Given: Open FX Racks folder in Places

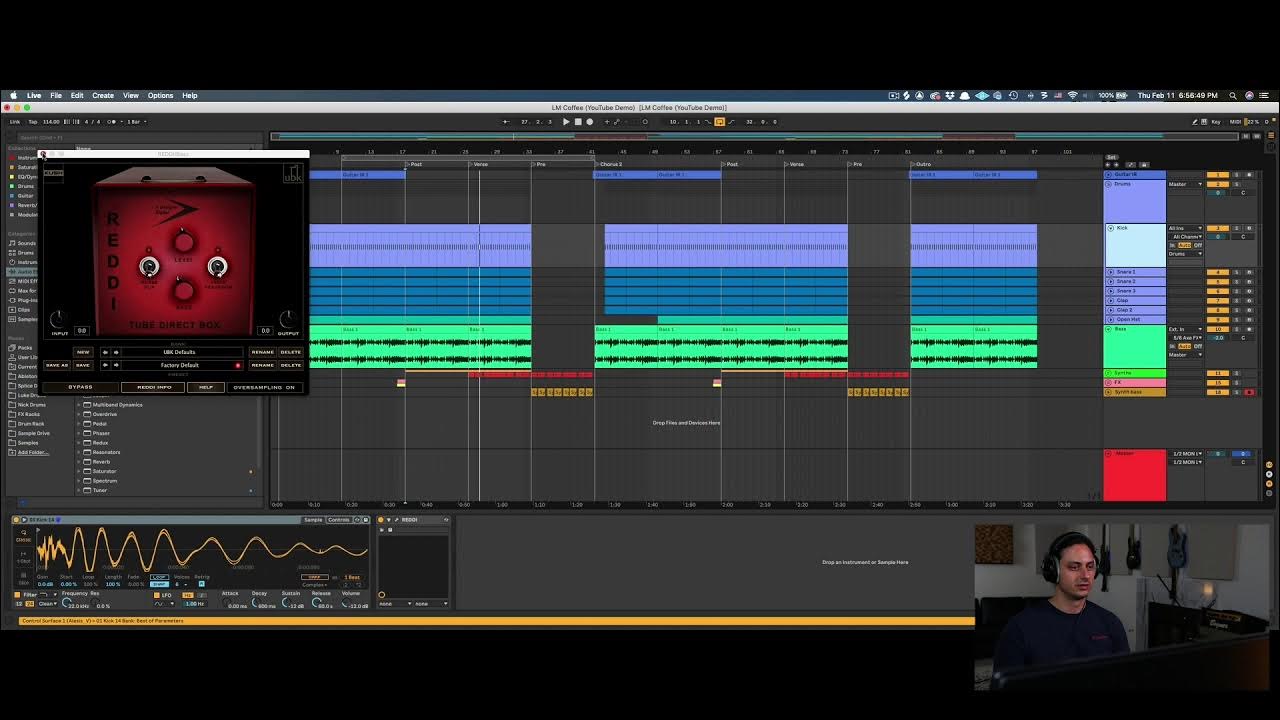Looking at the screenshot, I should pos(28,414).
